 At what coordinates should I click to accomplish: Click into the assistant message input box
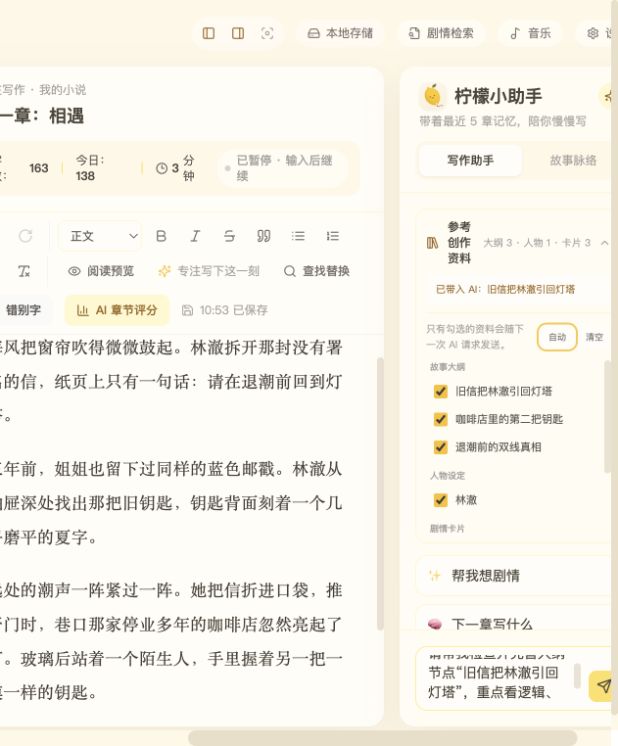[x=497, y=679]
